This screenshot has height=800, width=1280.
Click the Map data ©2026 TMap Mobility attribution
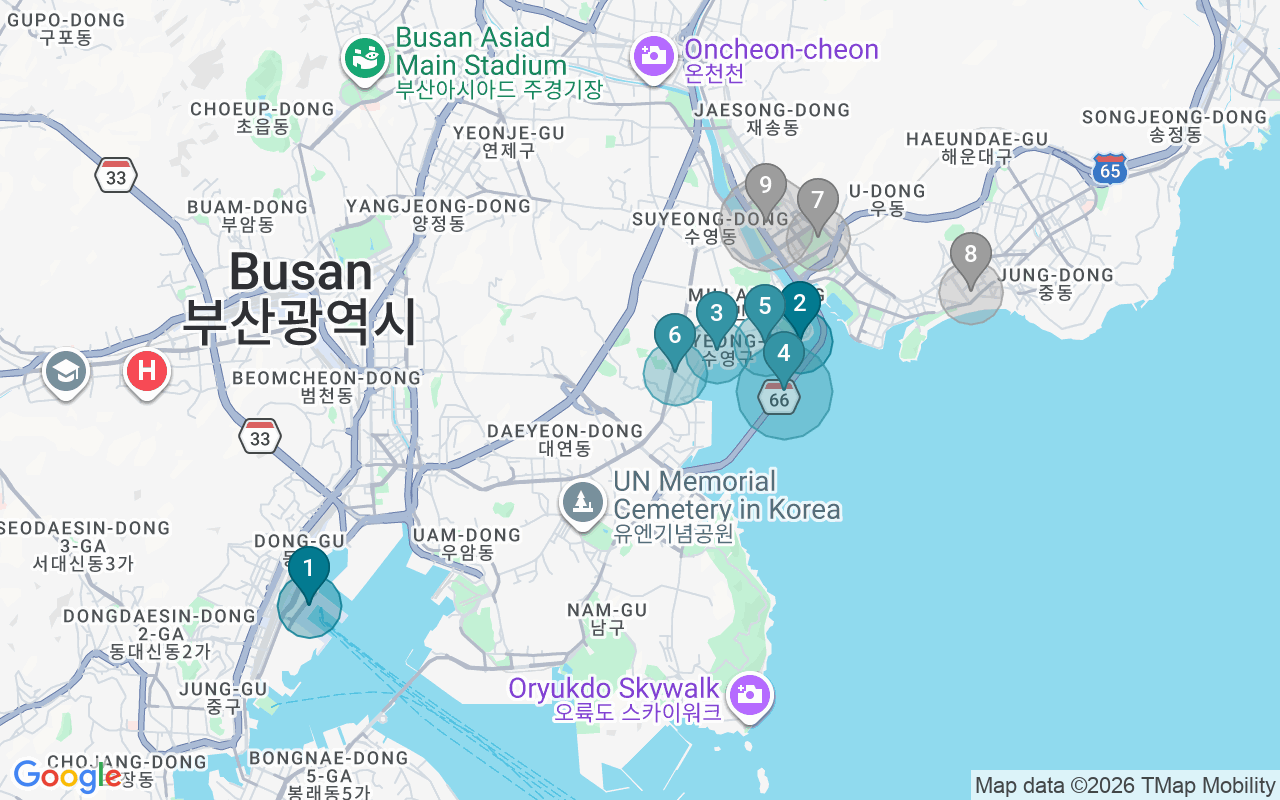click(1124, 786)
